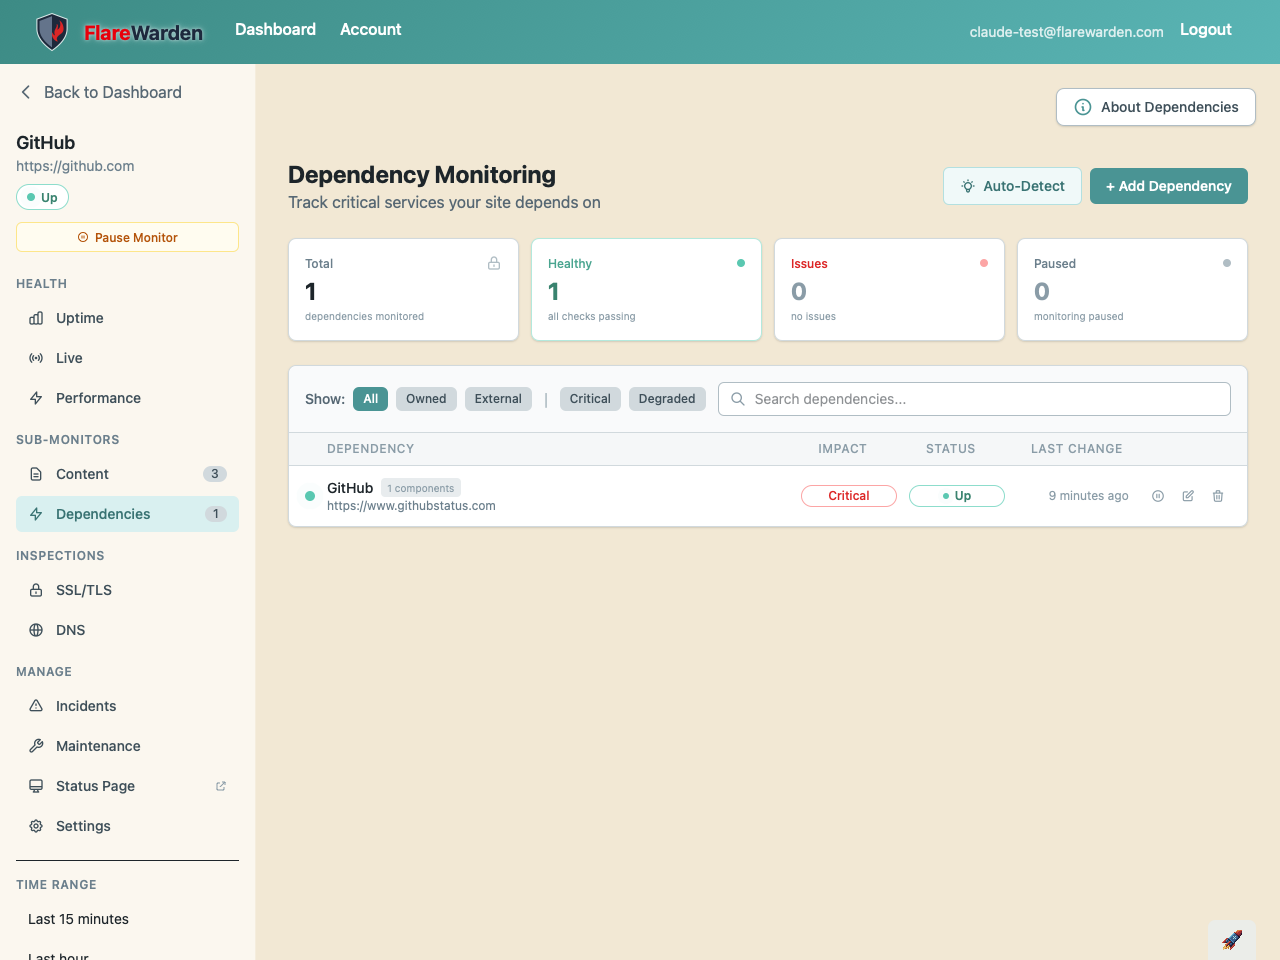
Task: Click inside the Search dependencies field
Action: [974, 398]
